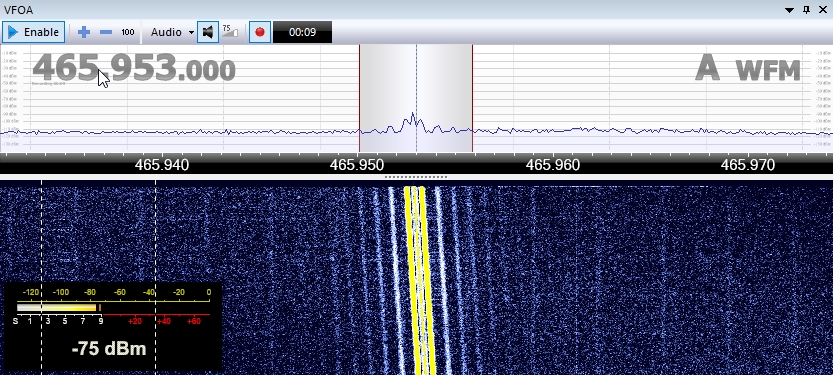This screenshot has height=375, width=833.
Task: Click the 100 zoom level indicator
Action: [x=128, y=32]
